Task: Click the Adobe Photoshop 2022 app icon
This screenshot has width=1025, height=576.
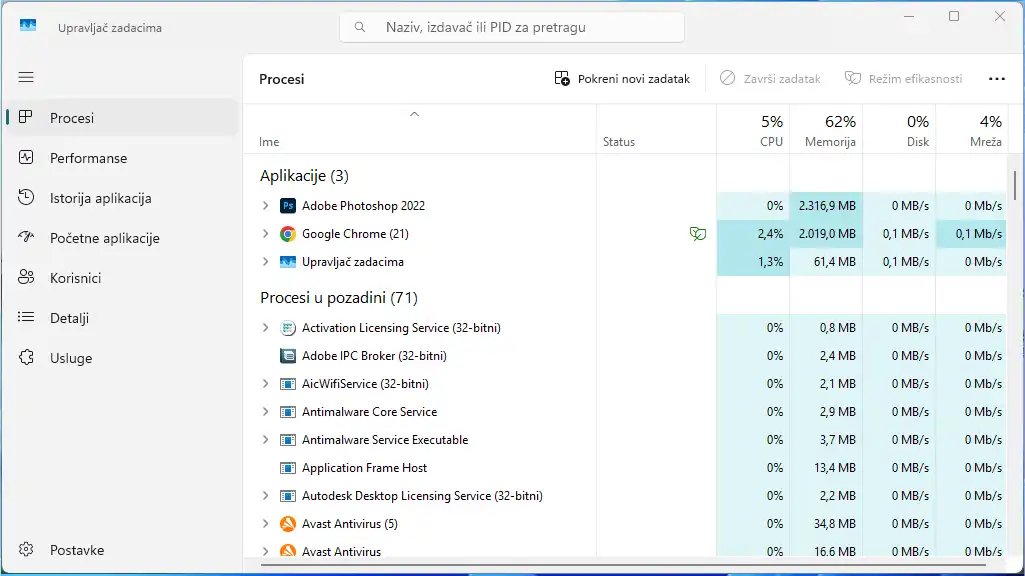Action: pyautogui.click(x=288, y=205)
